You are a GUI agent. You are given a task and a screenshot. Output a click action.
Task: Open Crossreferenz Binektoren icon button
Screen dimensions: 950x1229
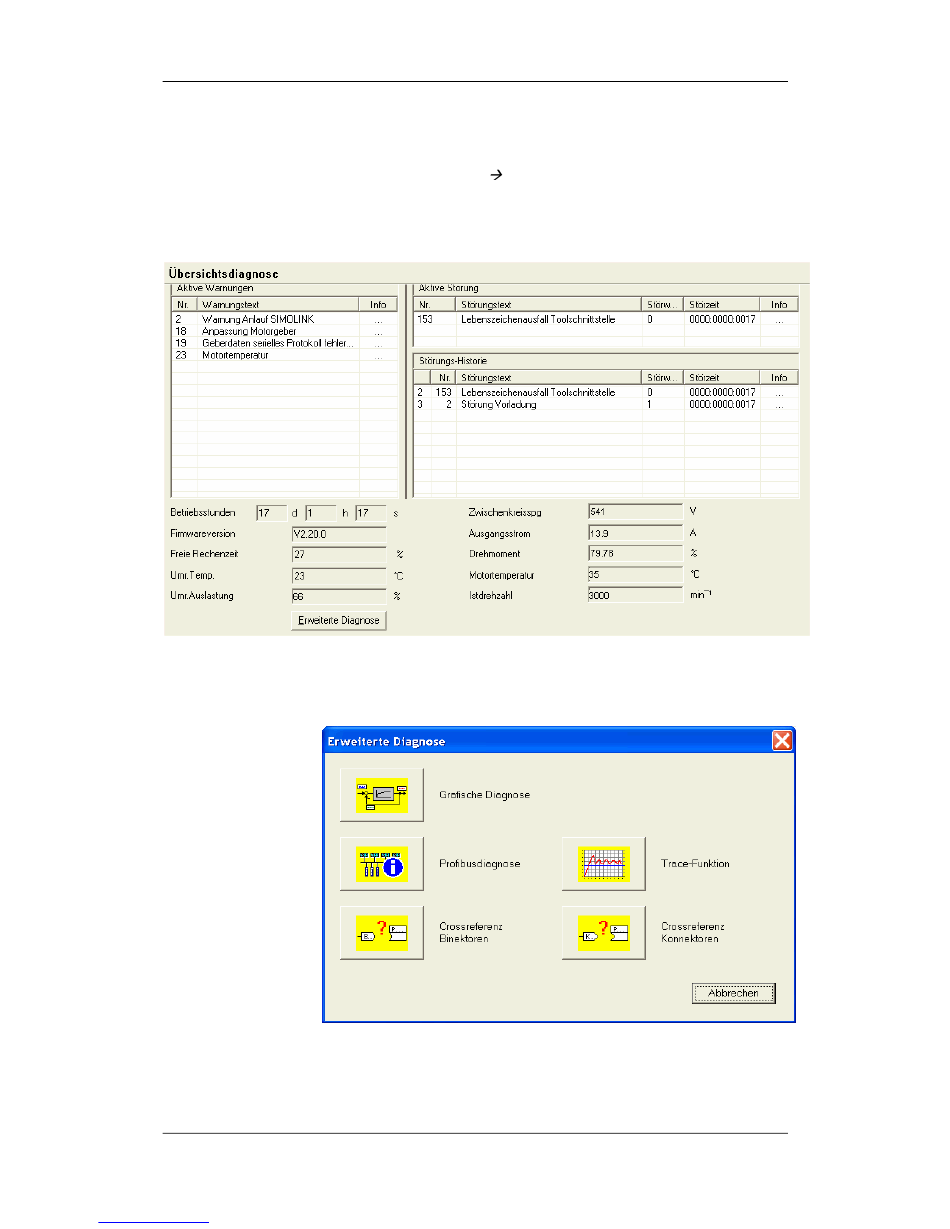pyautogui.click(x=382, y=933)
